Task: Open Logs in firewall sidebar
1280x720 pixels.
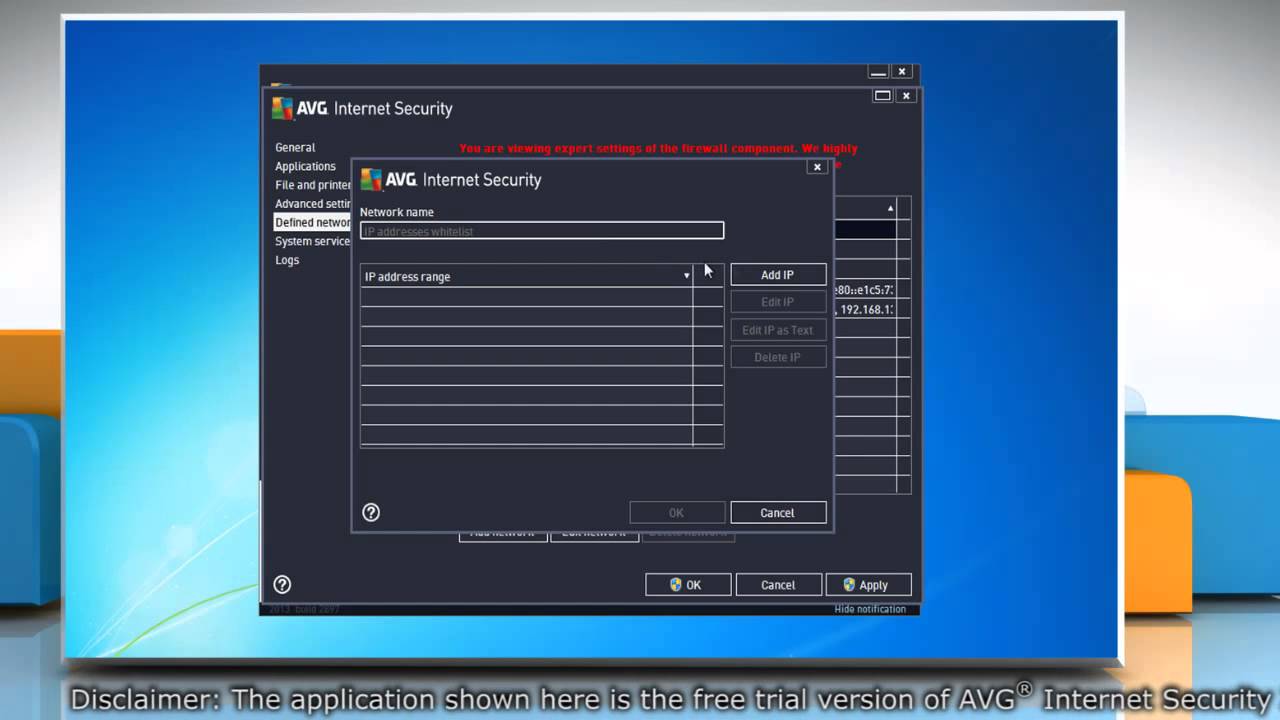Action: pos(287,260)
